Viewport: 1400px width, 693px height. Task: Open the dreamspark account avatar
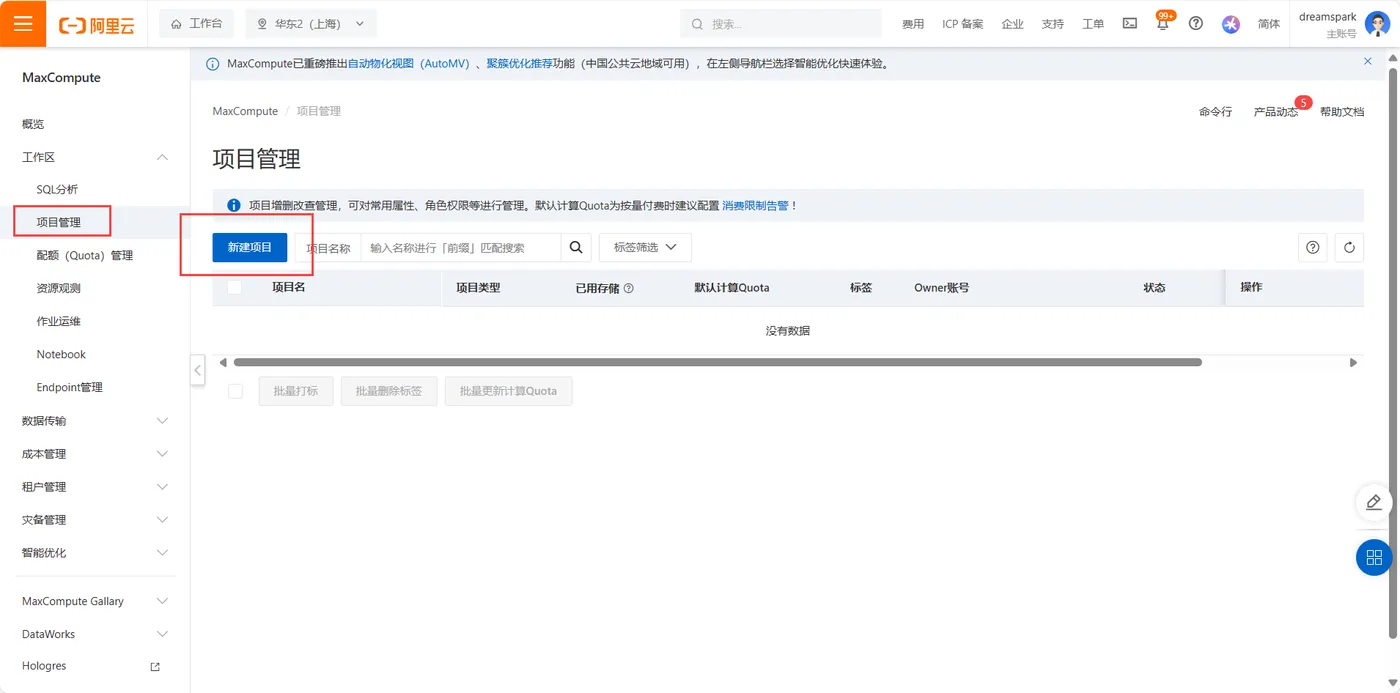(1377, 24)
